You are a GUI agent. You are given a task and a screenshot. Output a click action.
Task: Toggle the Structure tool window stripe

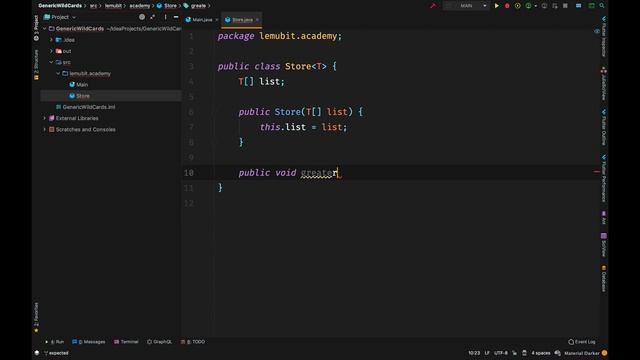tap(36, 64)
